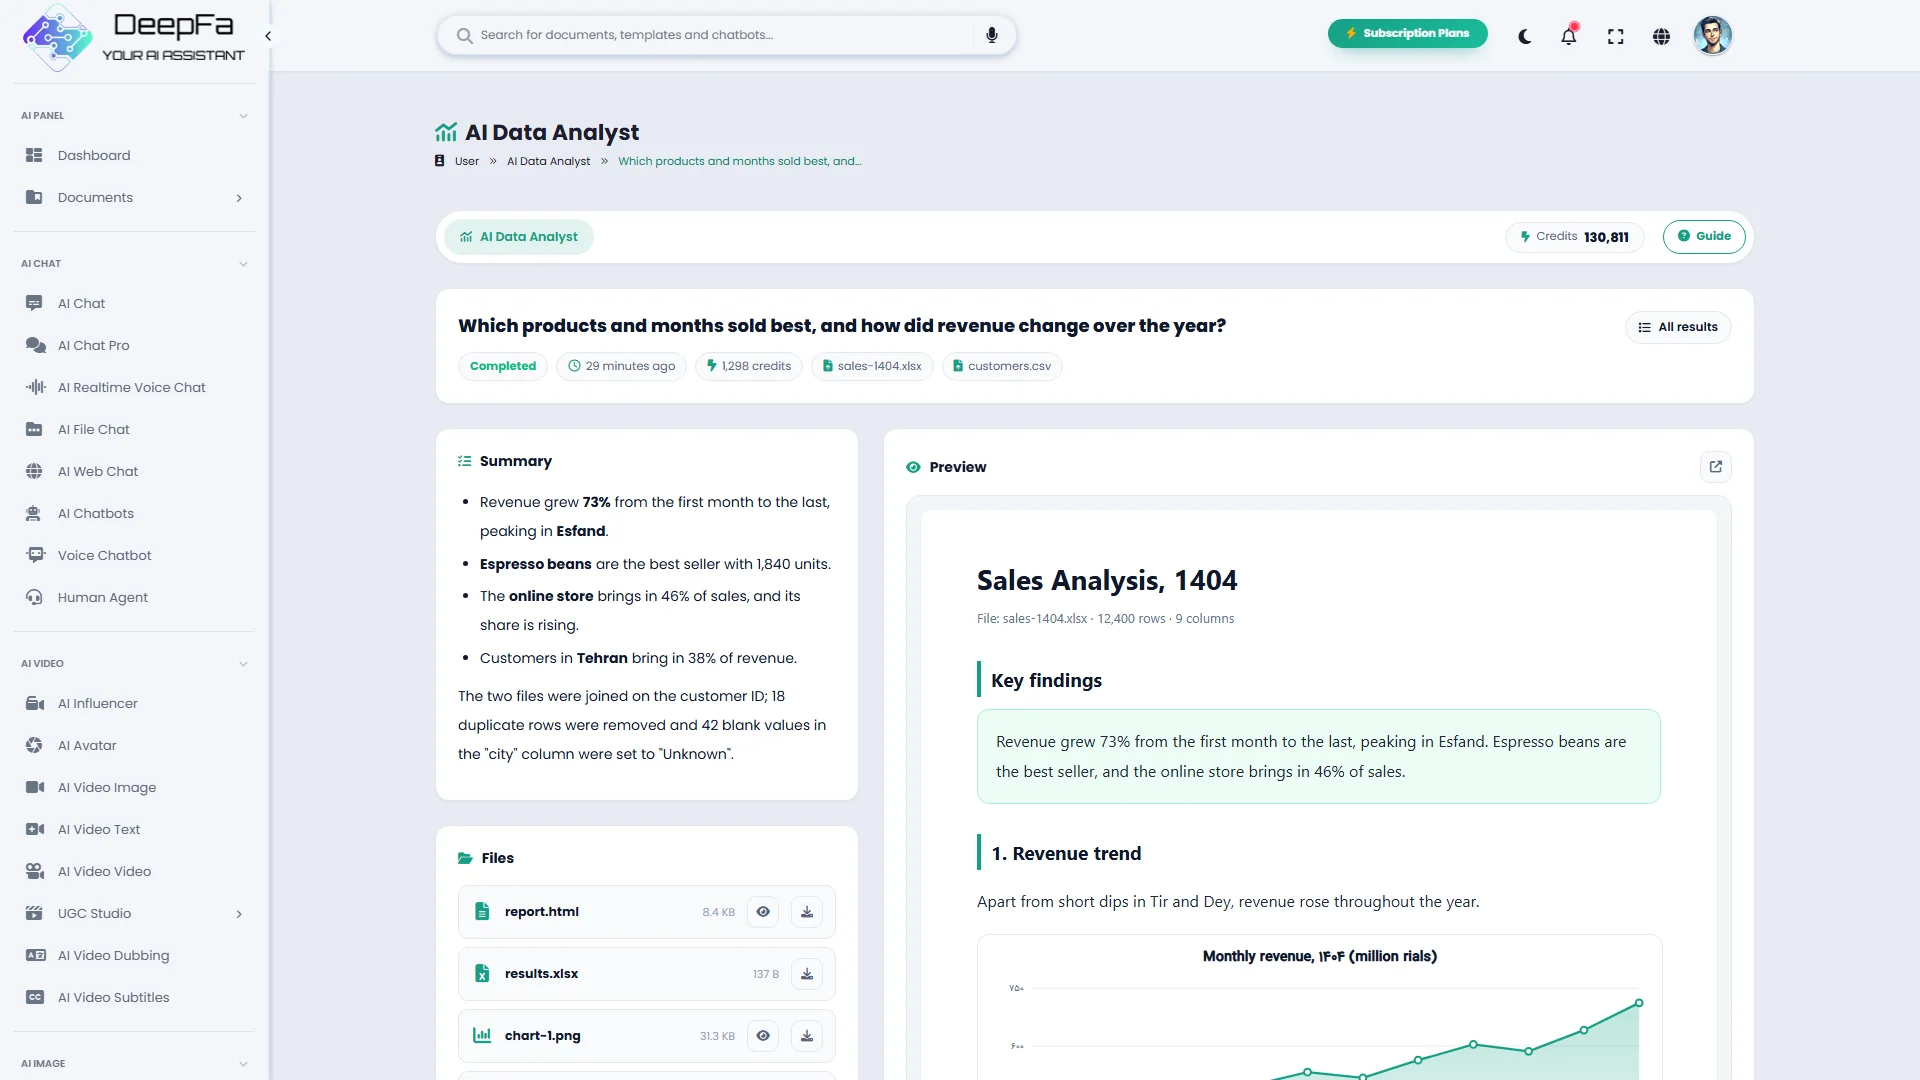Screen dimensions: 1920x1080
Task: Open the user profile avatar
Action: (x=1712, y=36)
